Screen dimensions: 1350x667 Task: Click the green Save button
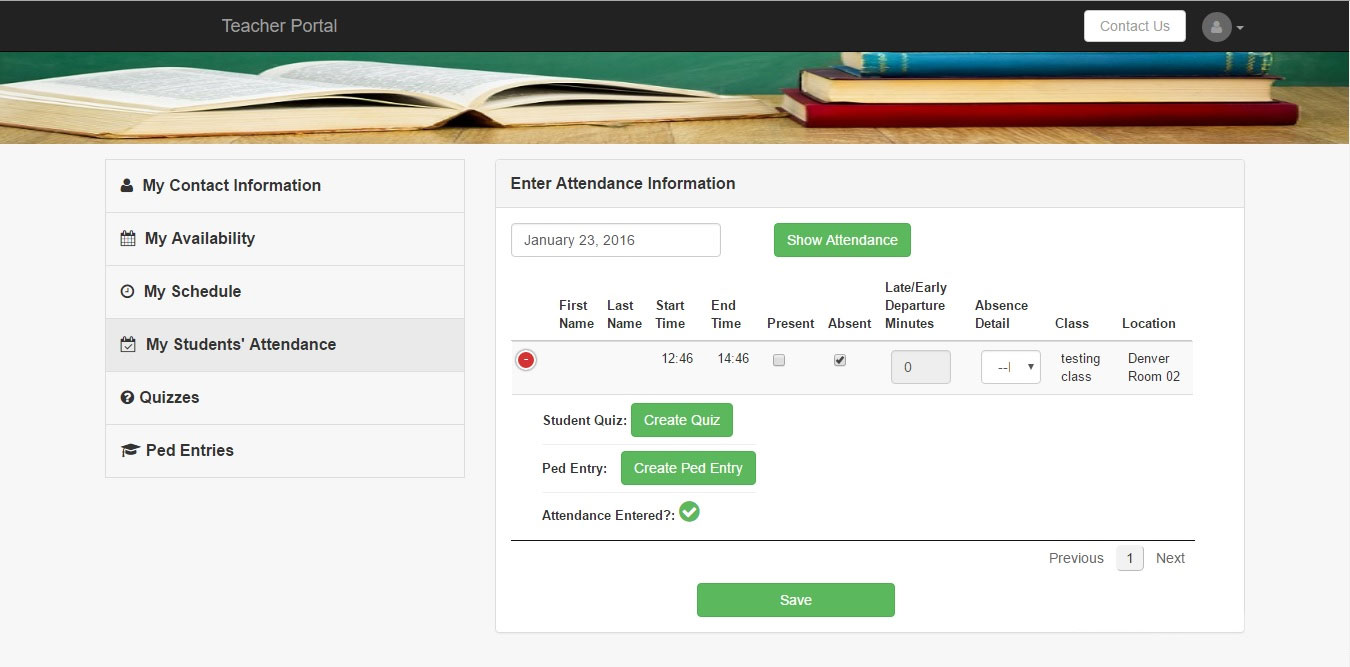point(795,600)
